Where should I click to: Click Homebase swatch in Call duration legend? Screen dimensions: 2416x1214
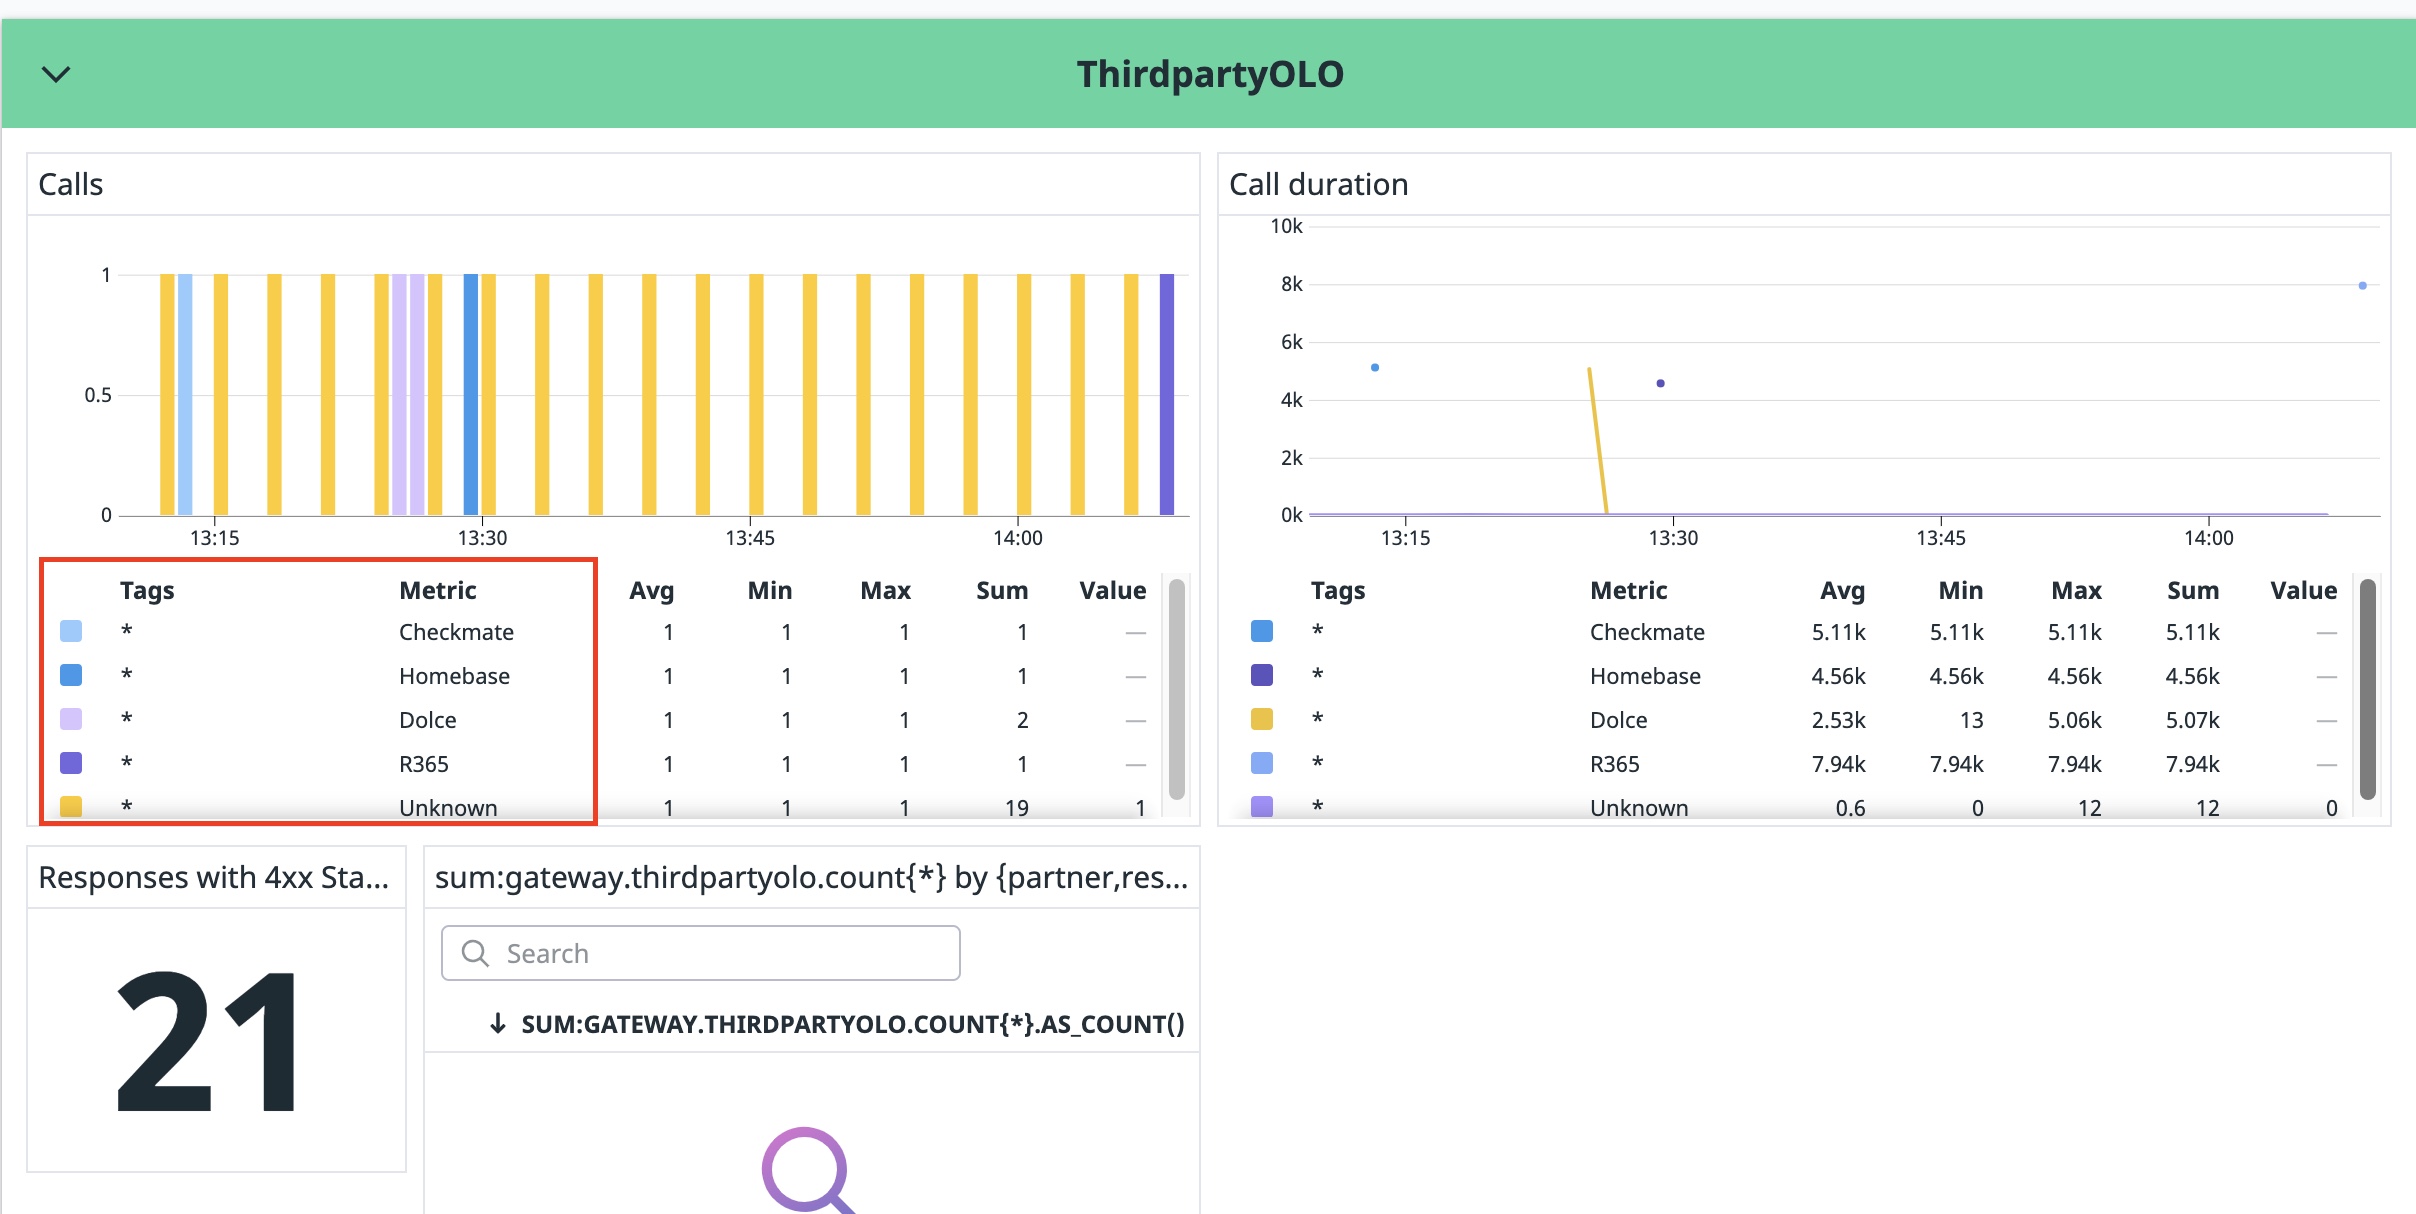click(1262, 675)
